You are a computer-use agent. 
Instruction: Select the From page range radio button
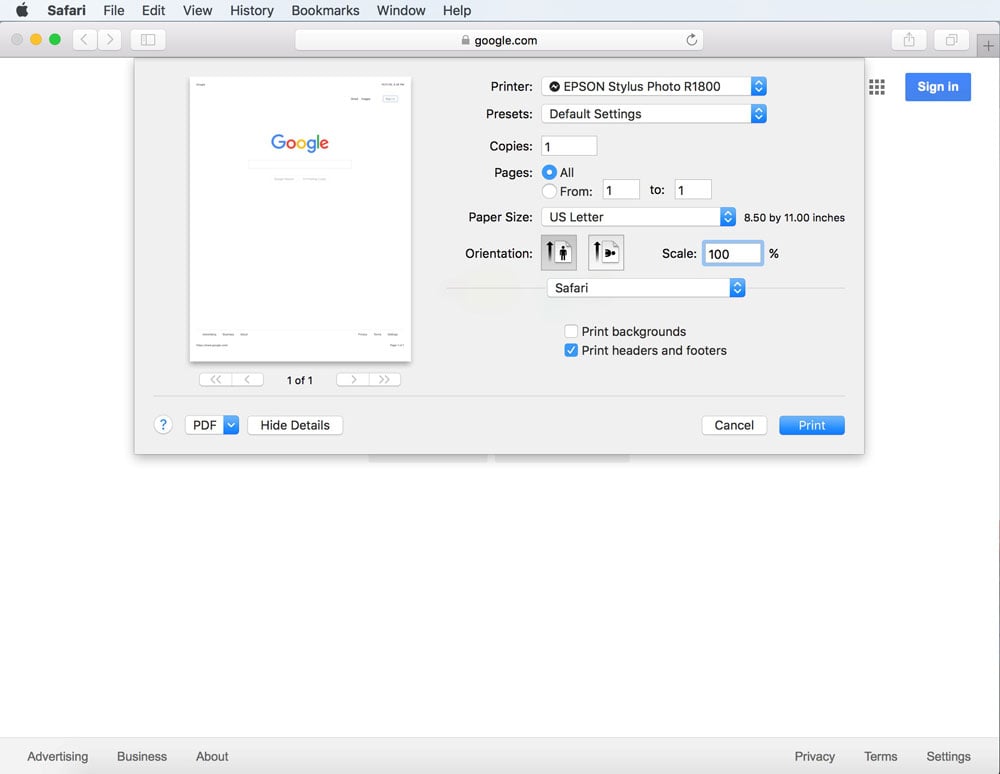tap(548, 191)
